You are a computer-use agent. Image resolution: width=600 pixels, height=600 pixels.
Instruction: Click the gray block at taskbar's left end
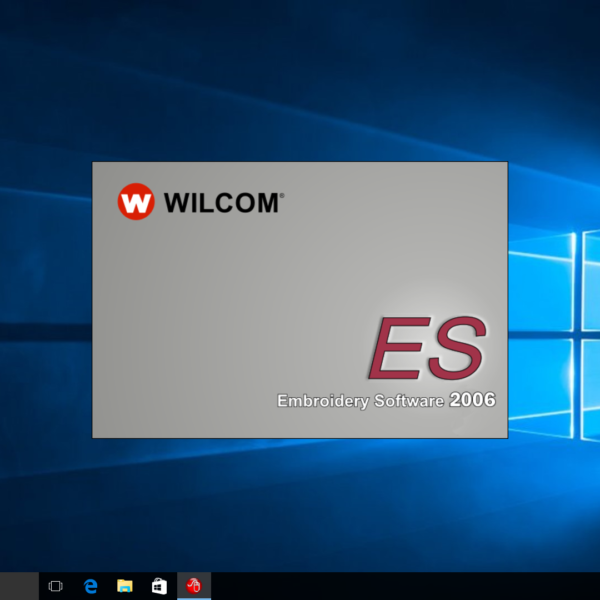19,586
